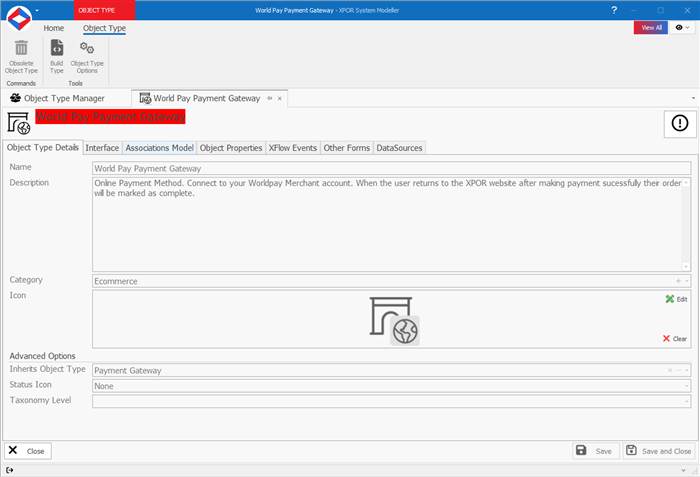Clear the icon with the red X
This screenshot has width=700, height=477.
(675, 339)
